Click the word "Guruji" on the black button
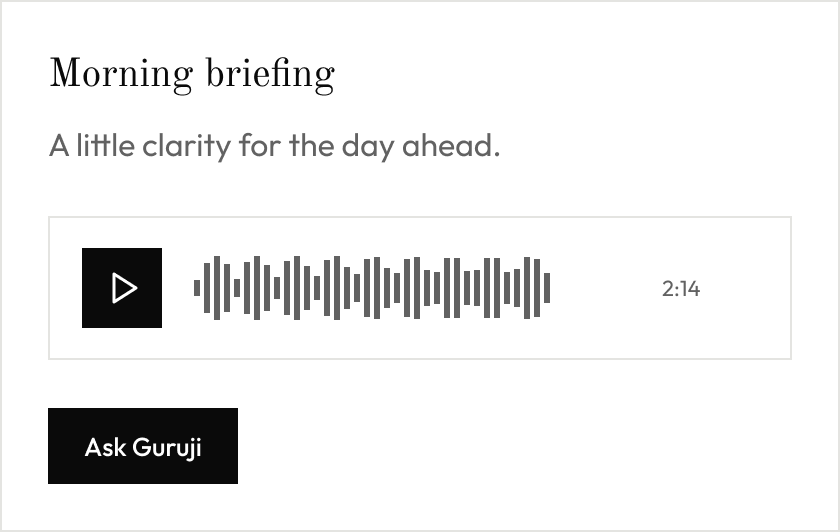Viewport: 840px width, 532px height. click(167, 447)
